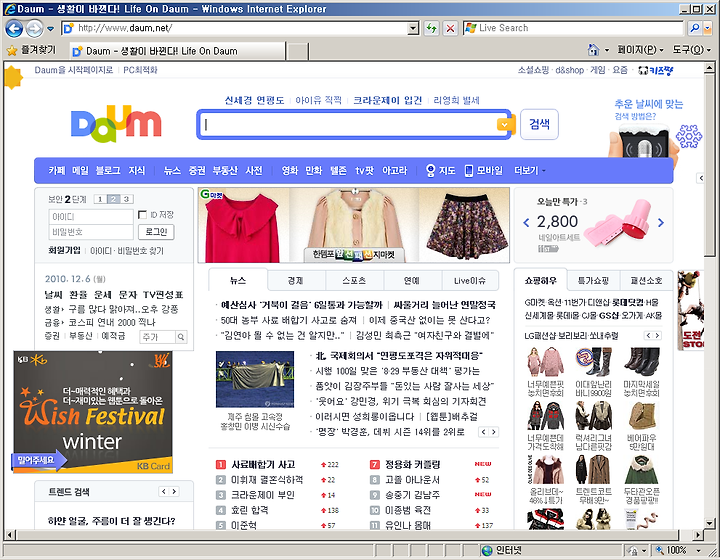
Task: Click the 인터넷 security zone status icon
Action: 487,550
